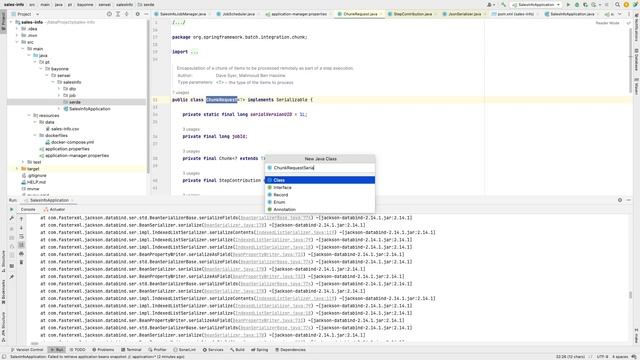Run SalesInfoApplication with the green play icon

point(568,4)
